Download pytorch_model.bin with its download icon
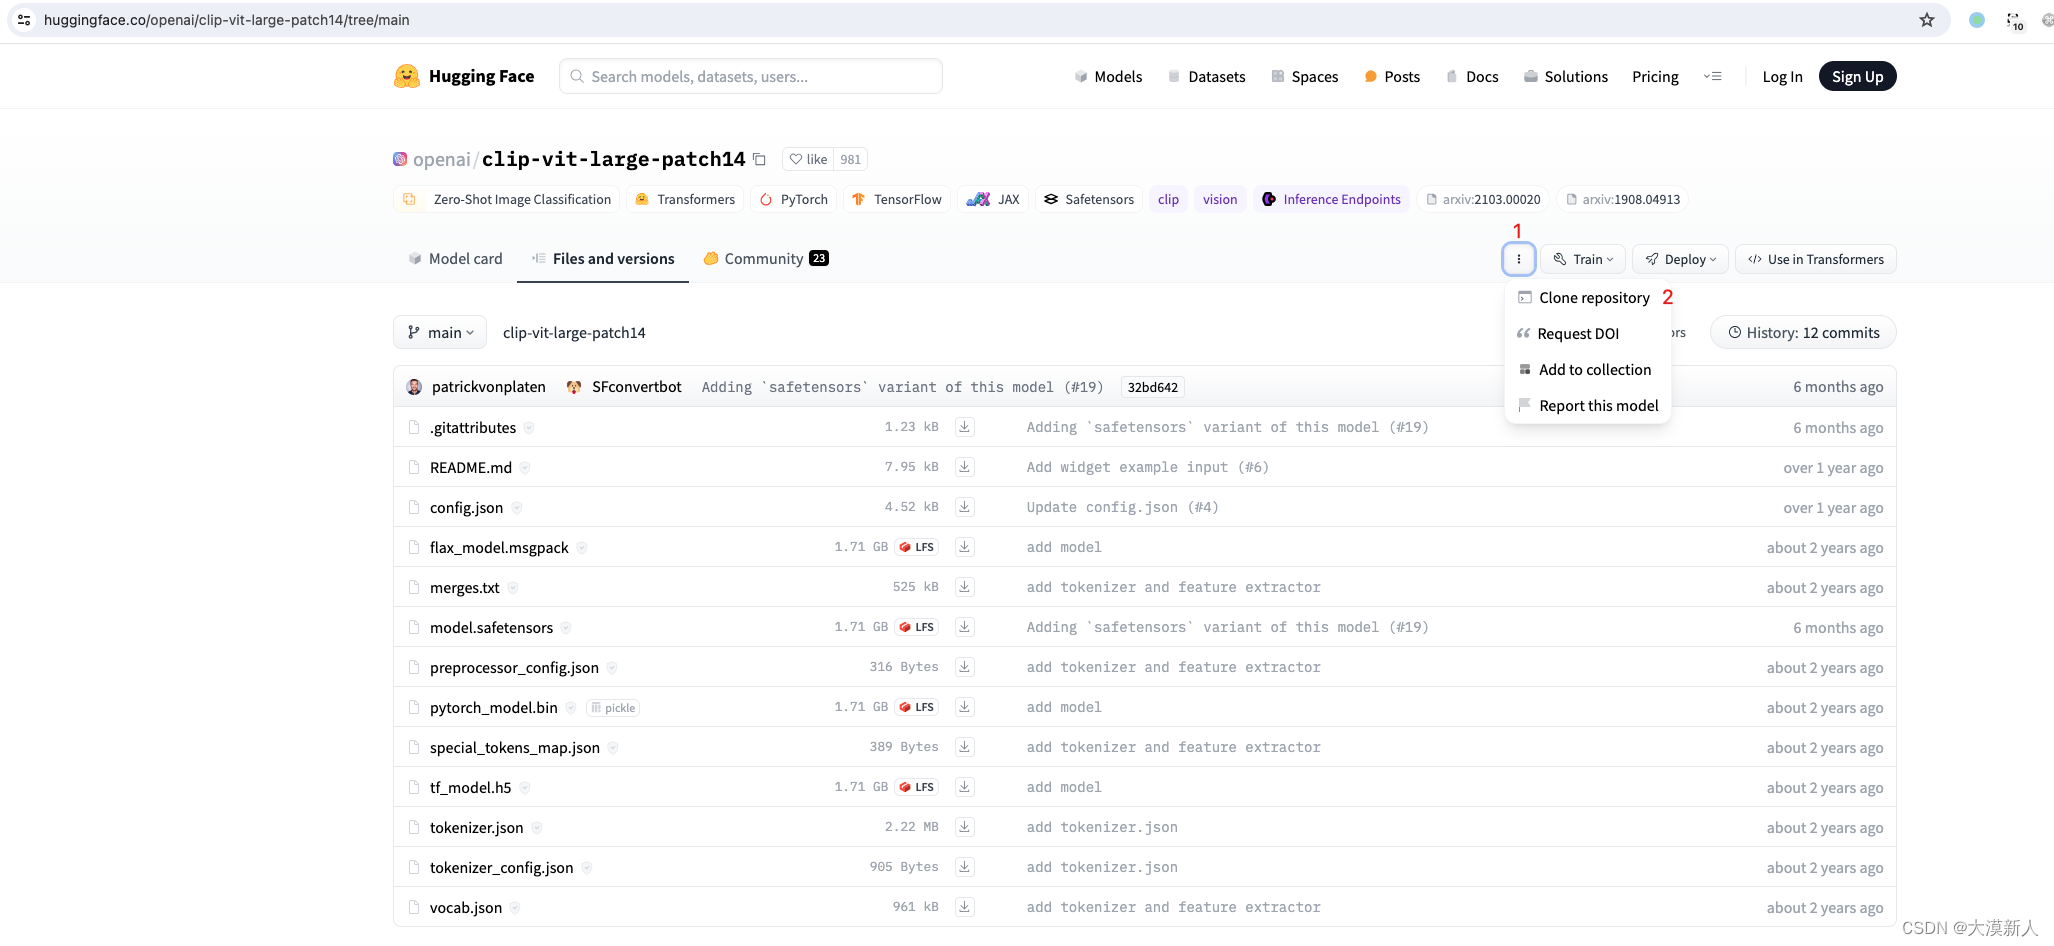2054x946 pixels. point(964,707)
